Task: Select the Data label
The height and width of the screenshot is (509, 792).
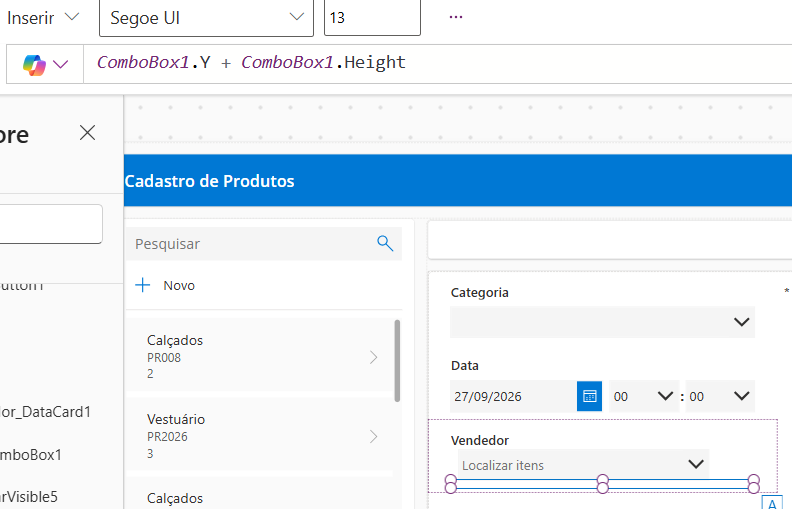Action: [x=465, y=366]
